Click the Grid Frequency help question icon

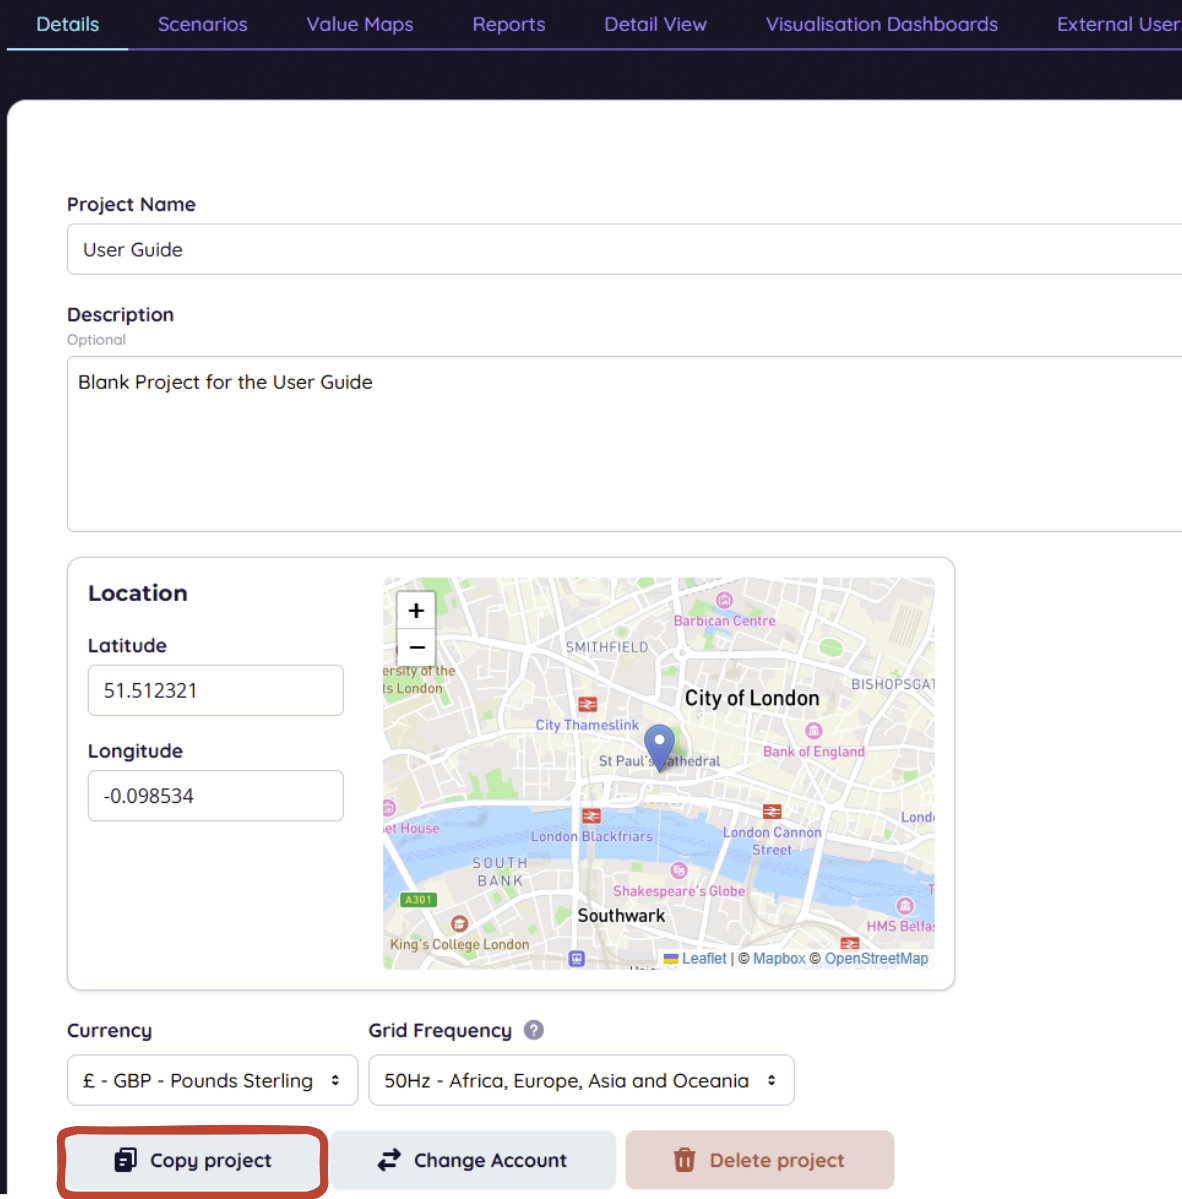point(534,1030)
